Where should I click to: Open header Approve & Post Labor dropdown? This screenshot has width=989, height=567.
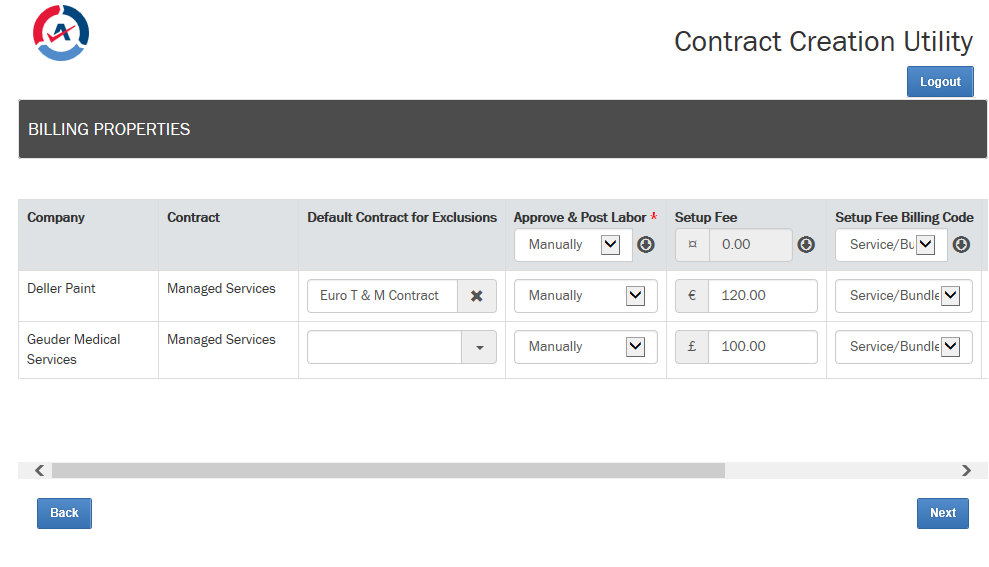[x=573, y=245]
